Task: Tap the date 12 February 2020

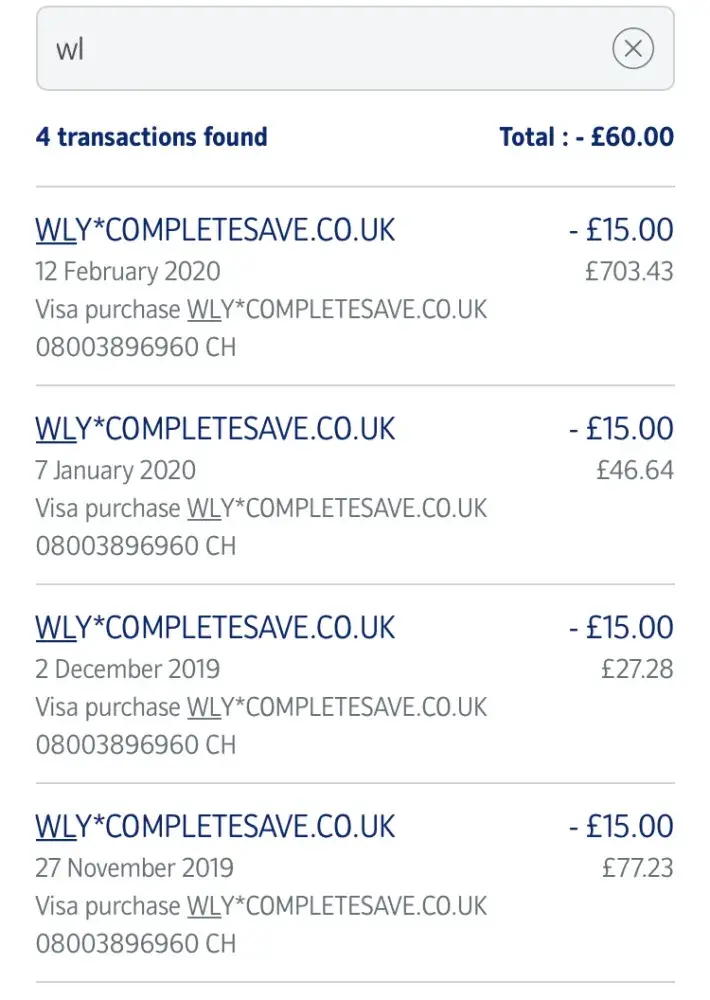Action: pyautogui.click(x=128, y=271)
